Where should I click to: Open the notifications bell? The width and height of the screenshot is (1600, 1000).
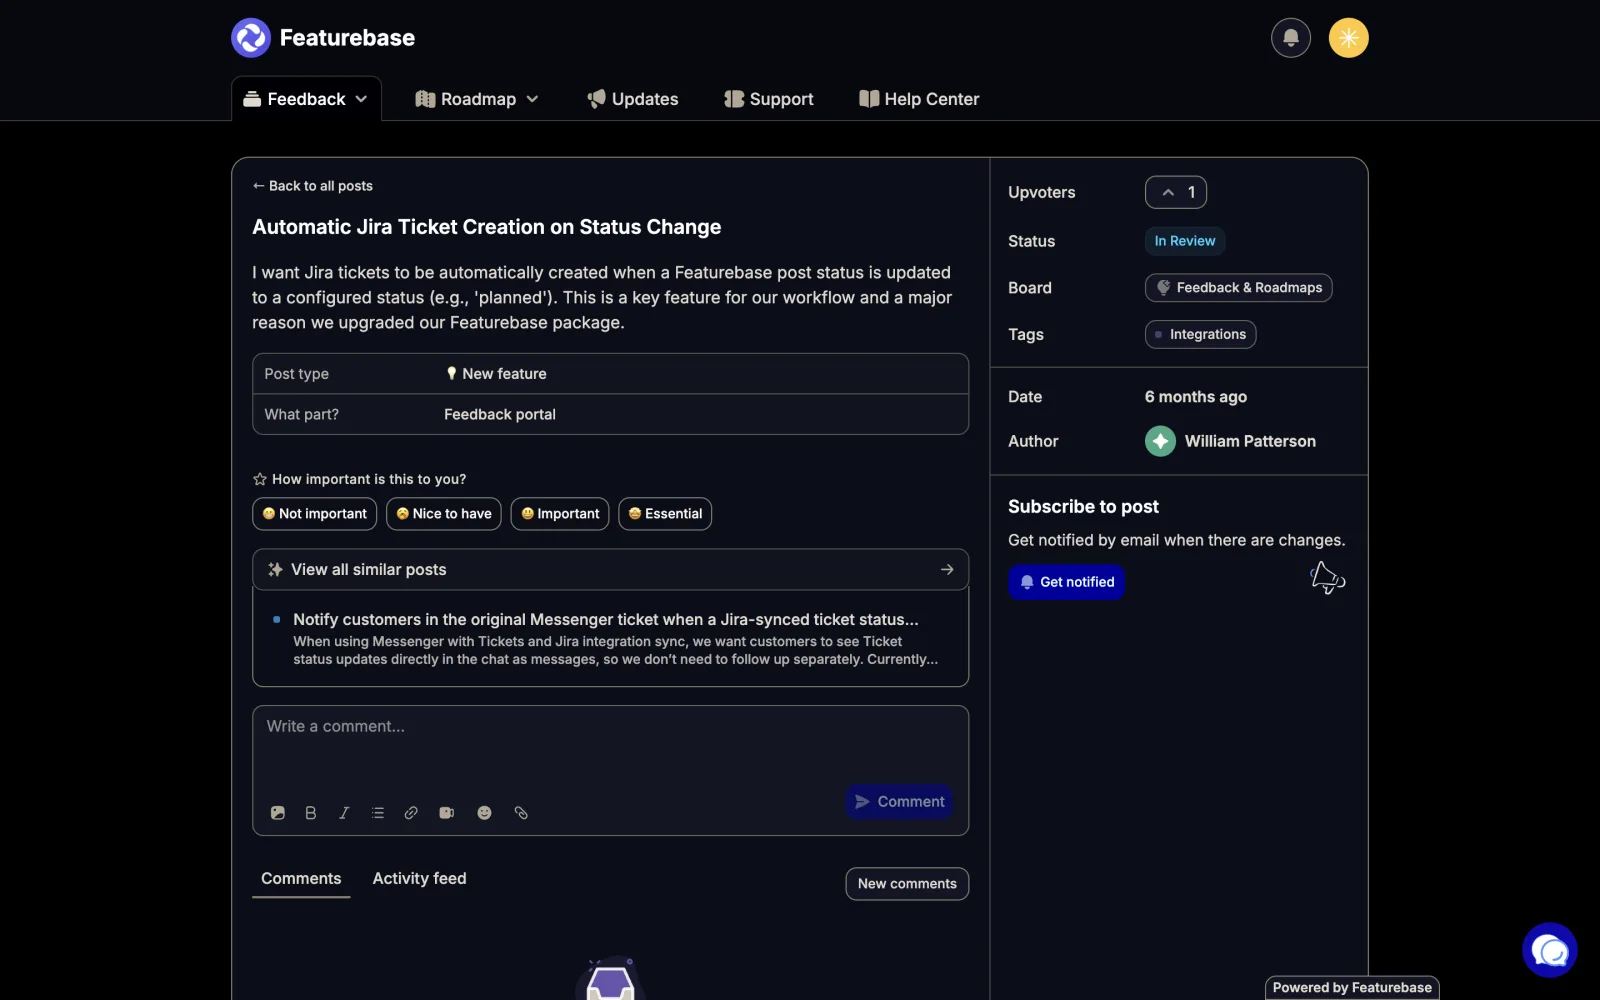[1291, 38]
